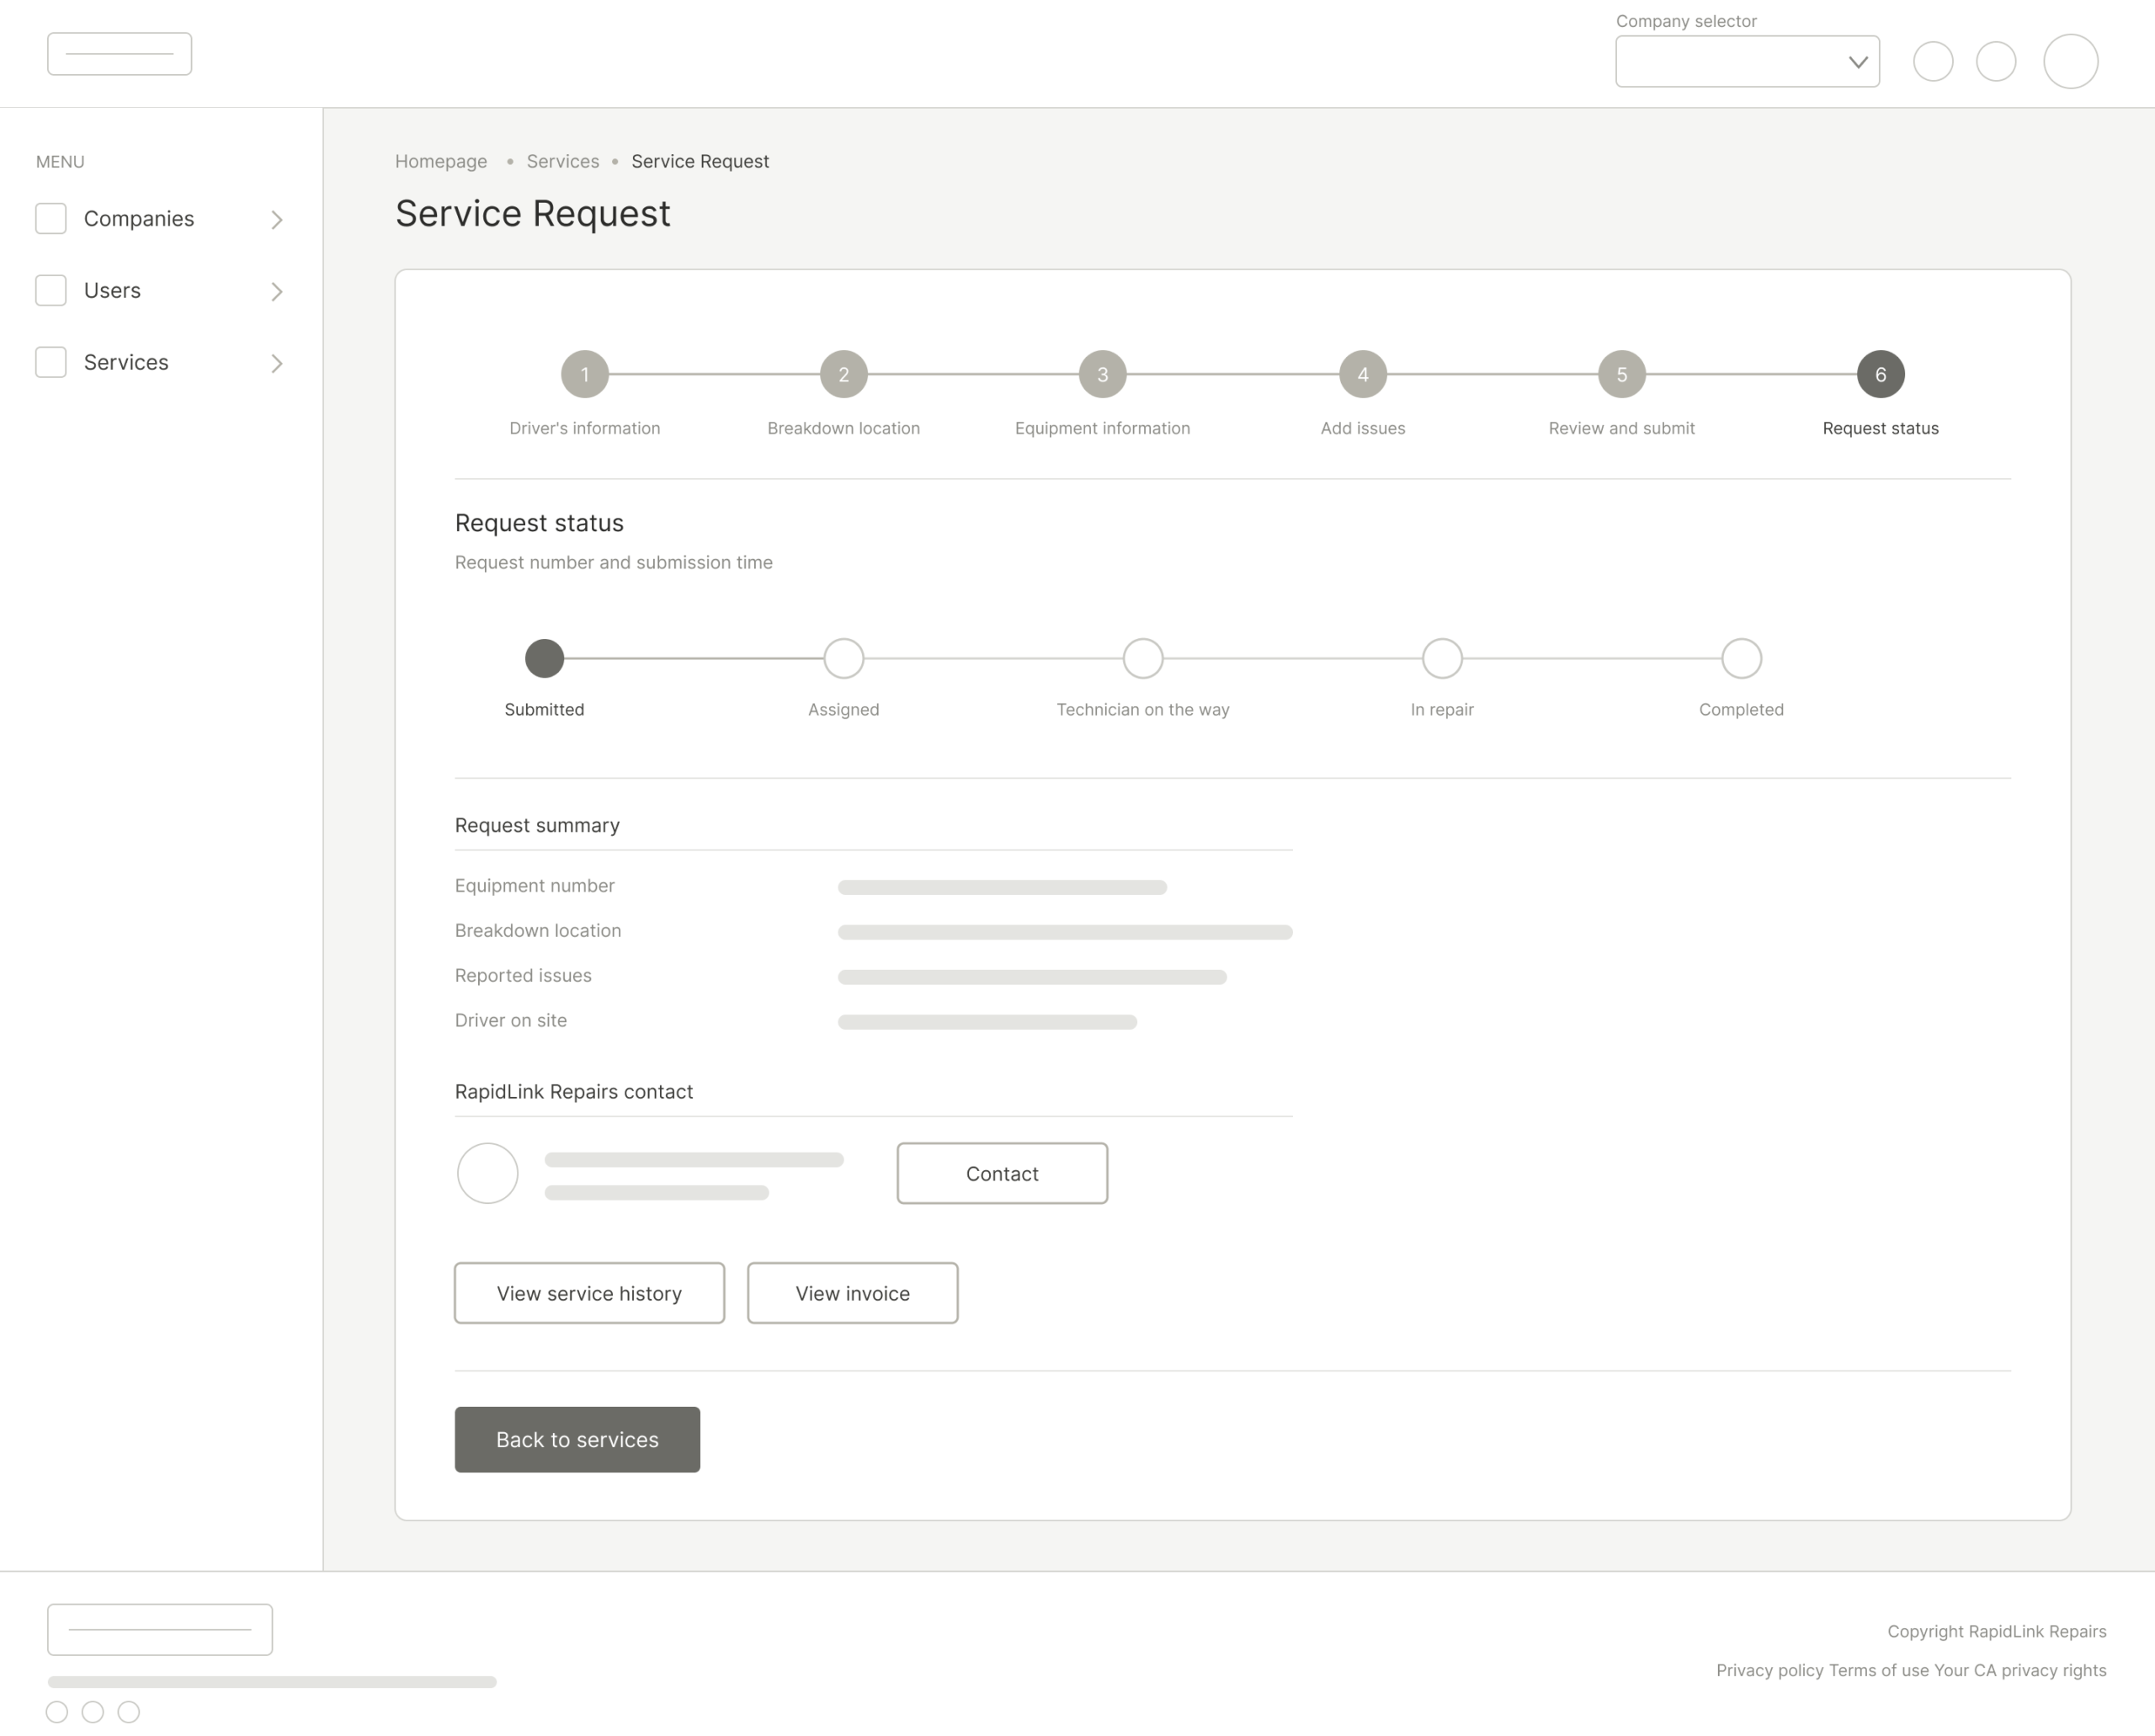
Task: Click the Services menu icon box
Action: (x=51, y=362)
